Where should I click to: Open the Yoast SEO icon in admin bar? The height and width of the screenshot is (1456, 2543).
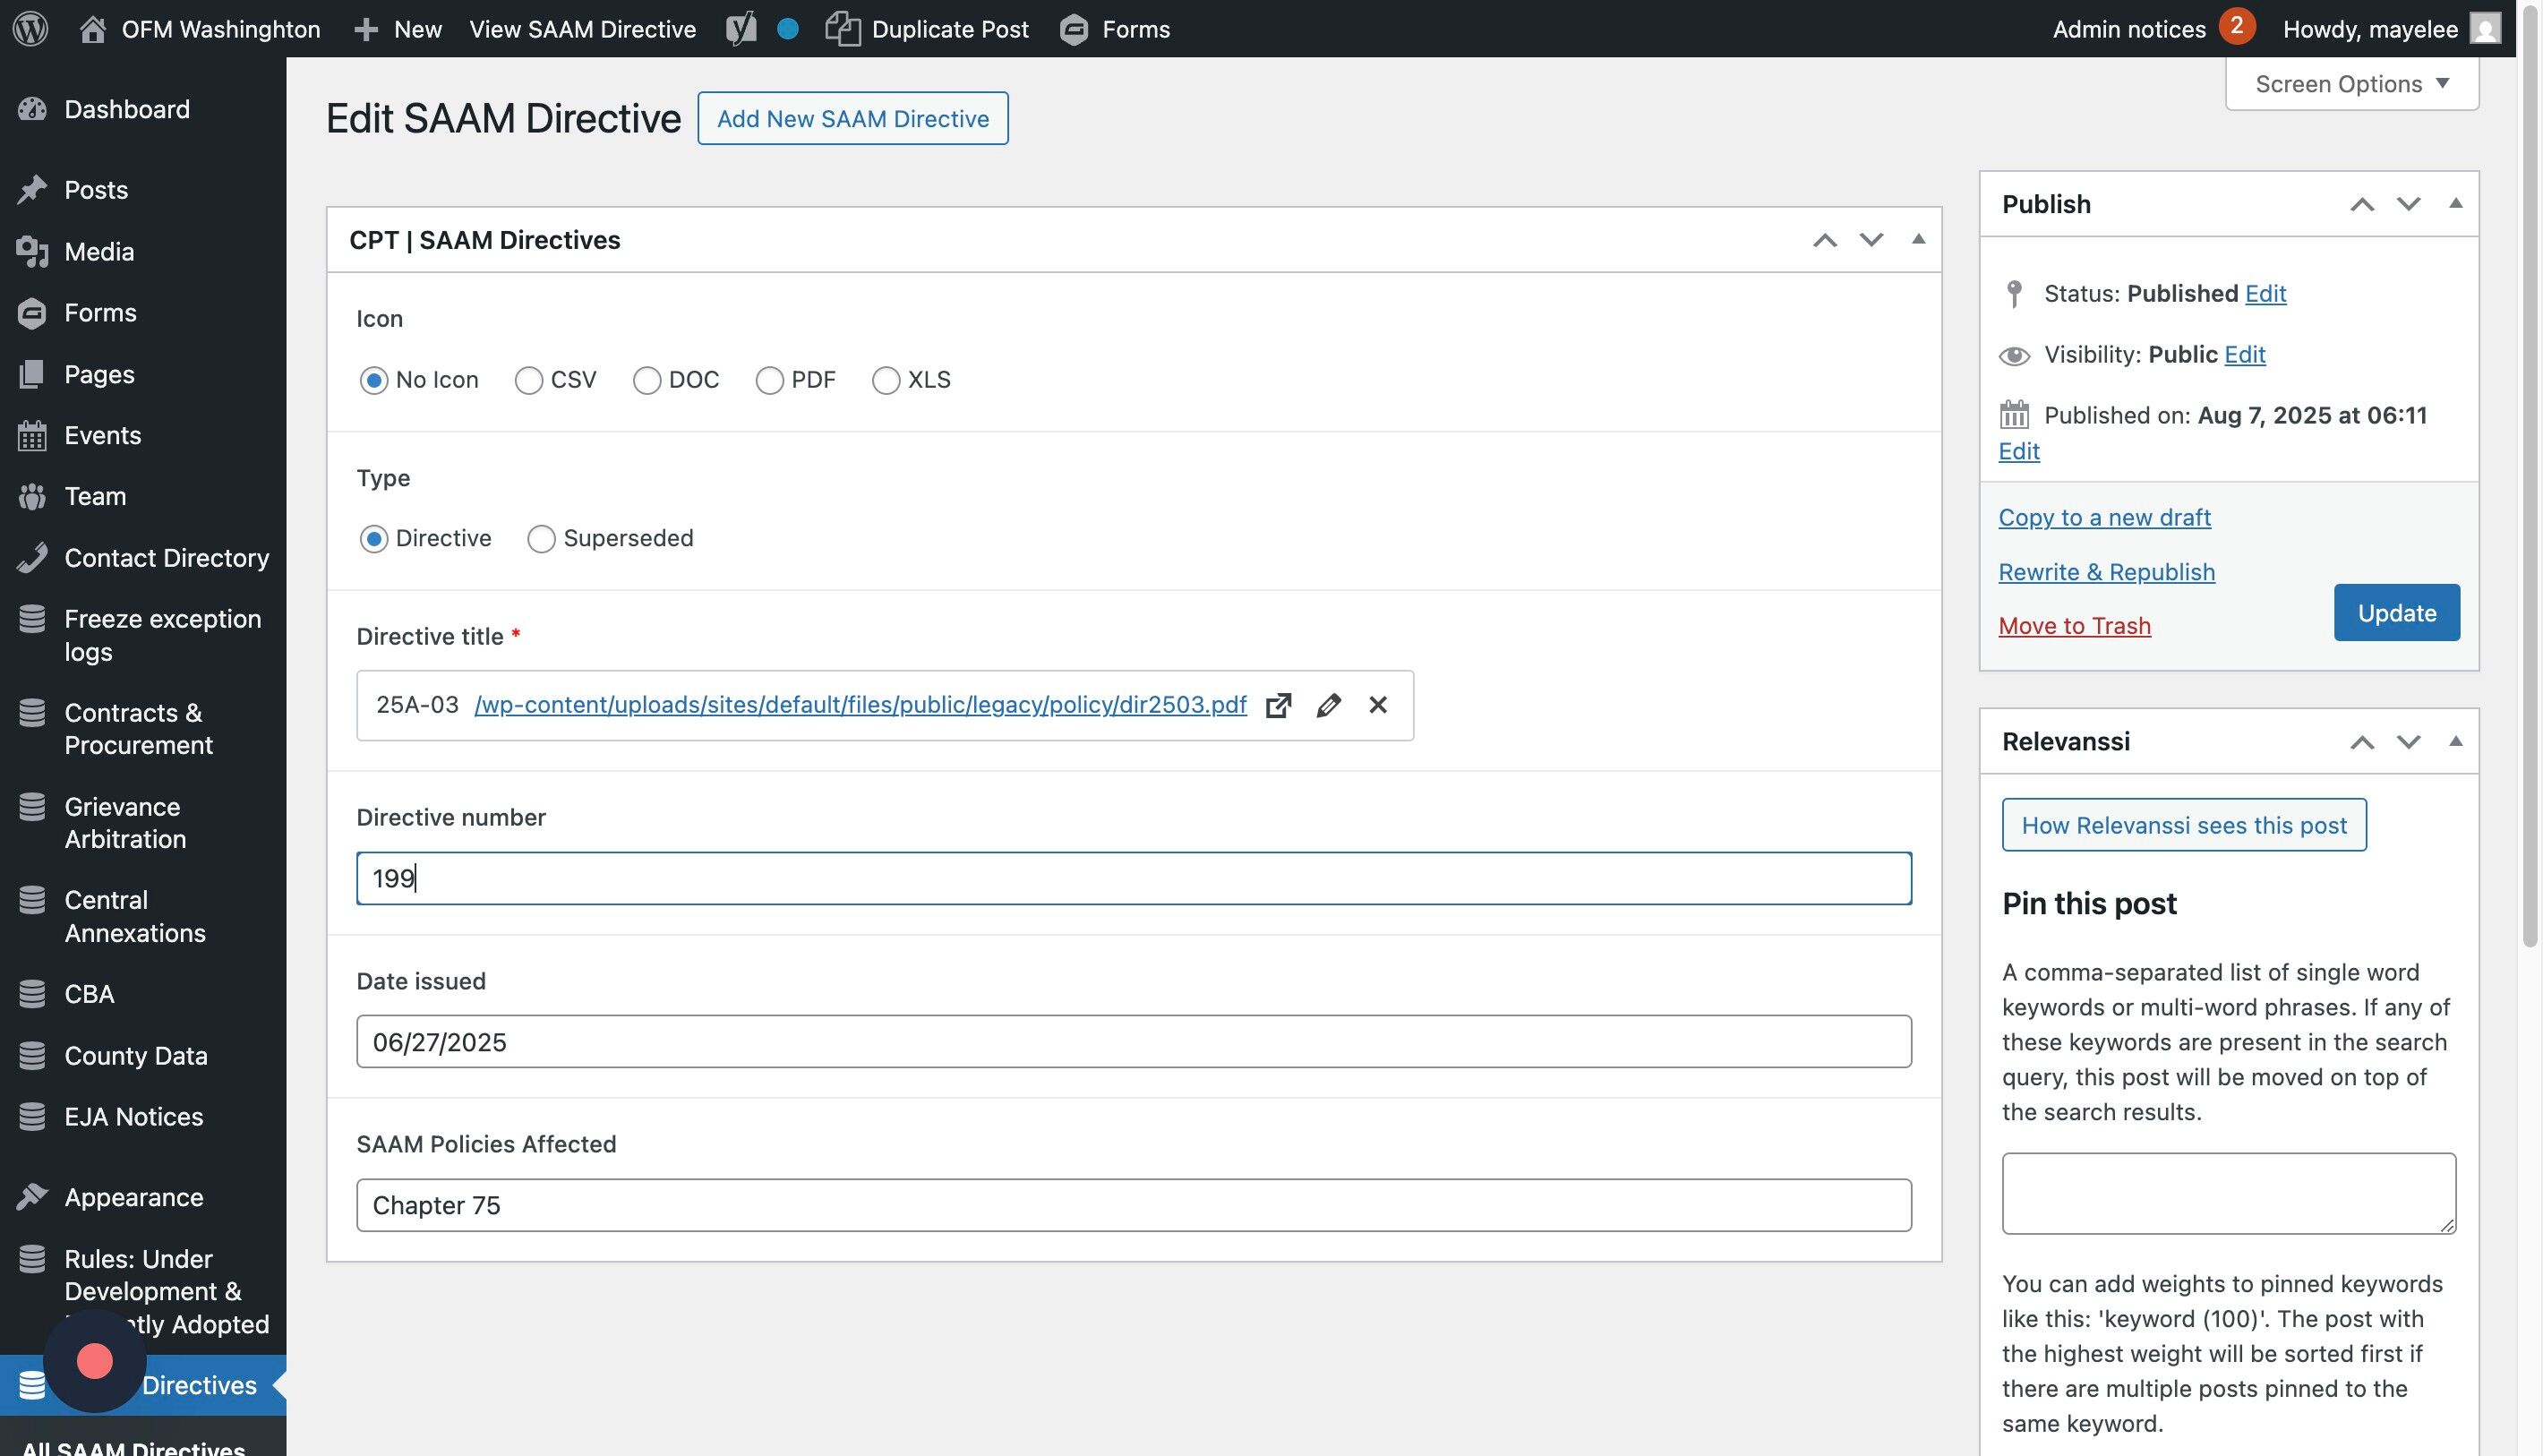pos(741,28)
